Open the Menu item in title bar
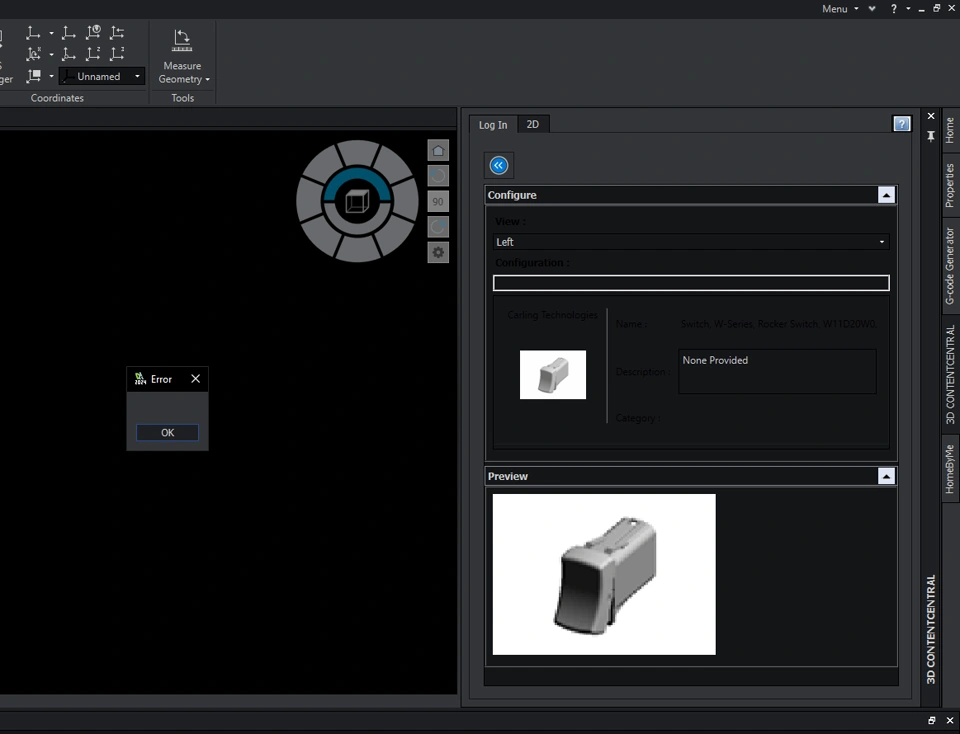960x734 pixels. (x=834, y=9)
